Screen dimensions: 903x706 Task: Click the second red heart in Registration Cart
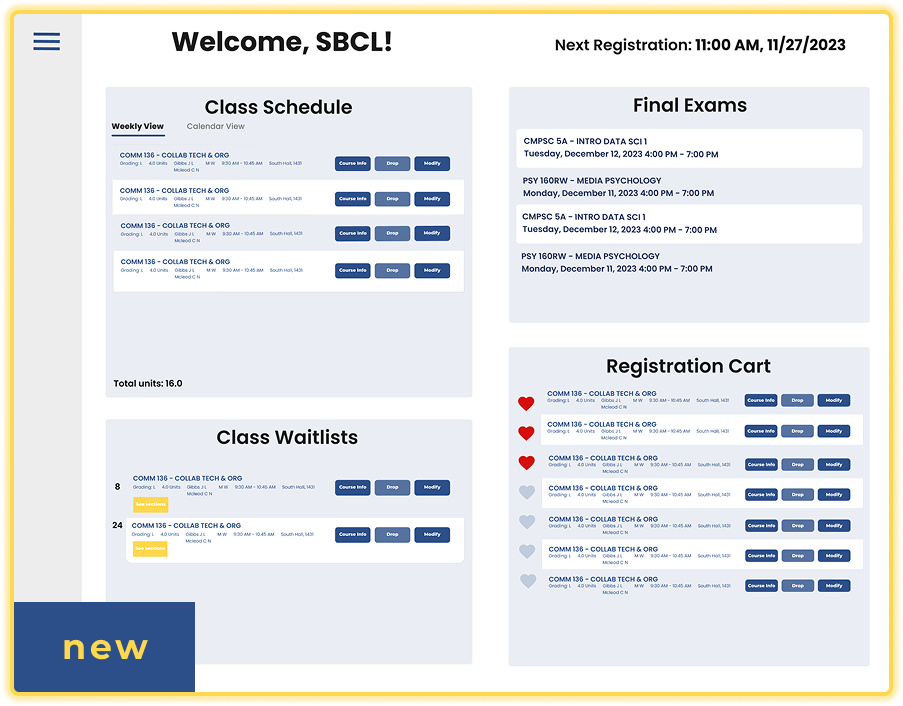point(526,433)
